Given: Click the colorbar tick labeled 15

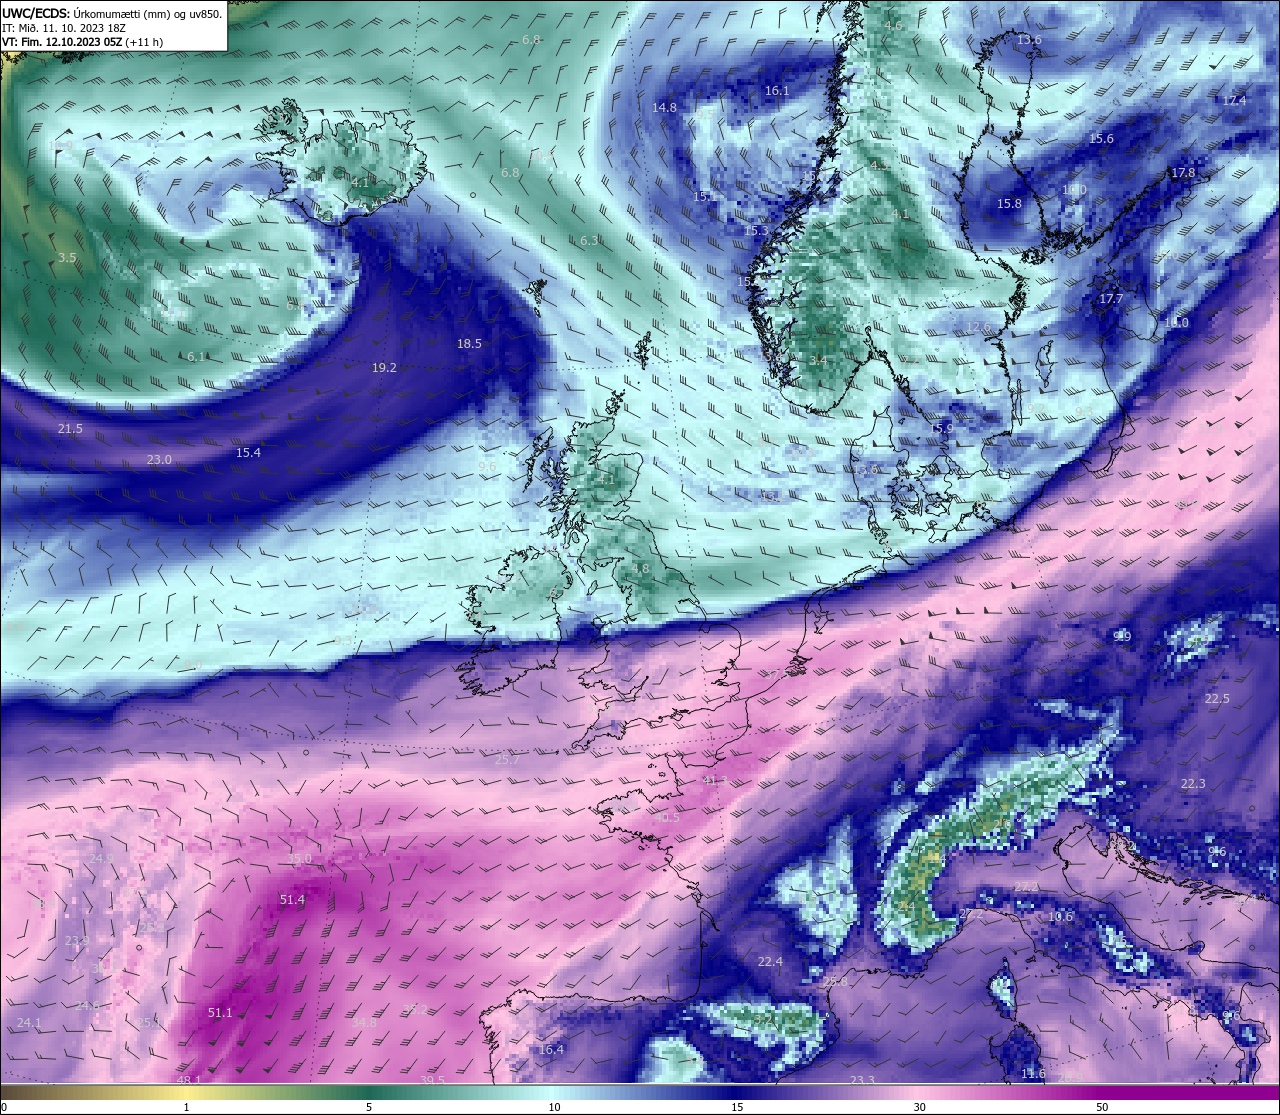Looking at the screenshot, I should pos(736,1107).
